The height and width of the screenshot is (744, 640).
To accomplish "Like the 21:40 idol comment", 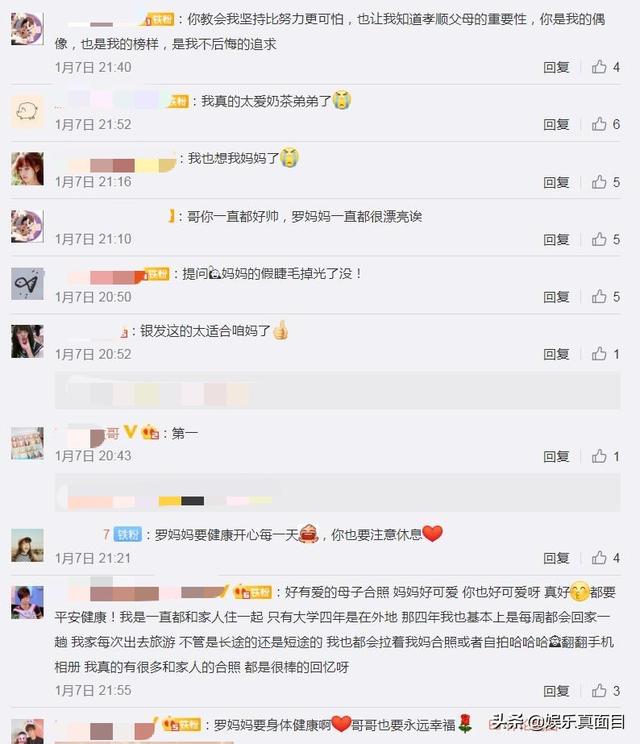I will 605,67.
